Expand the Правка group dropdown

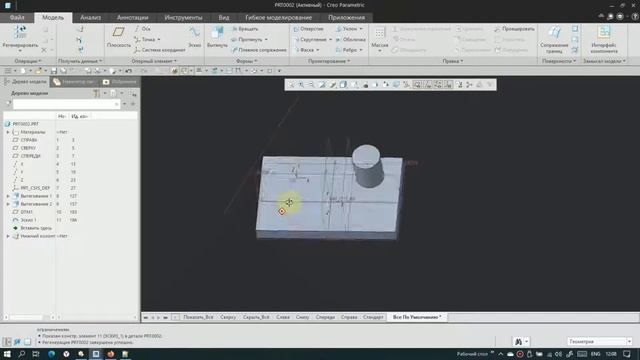click(453, 61)
